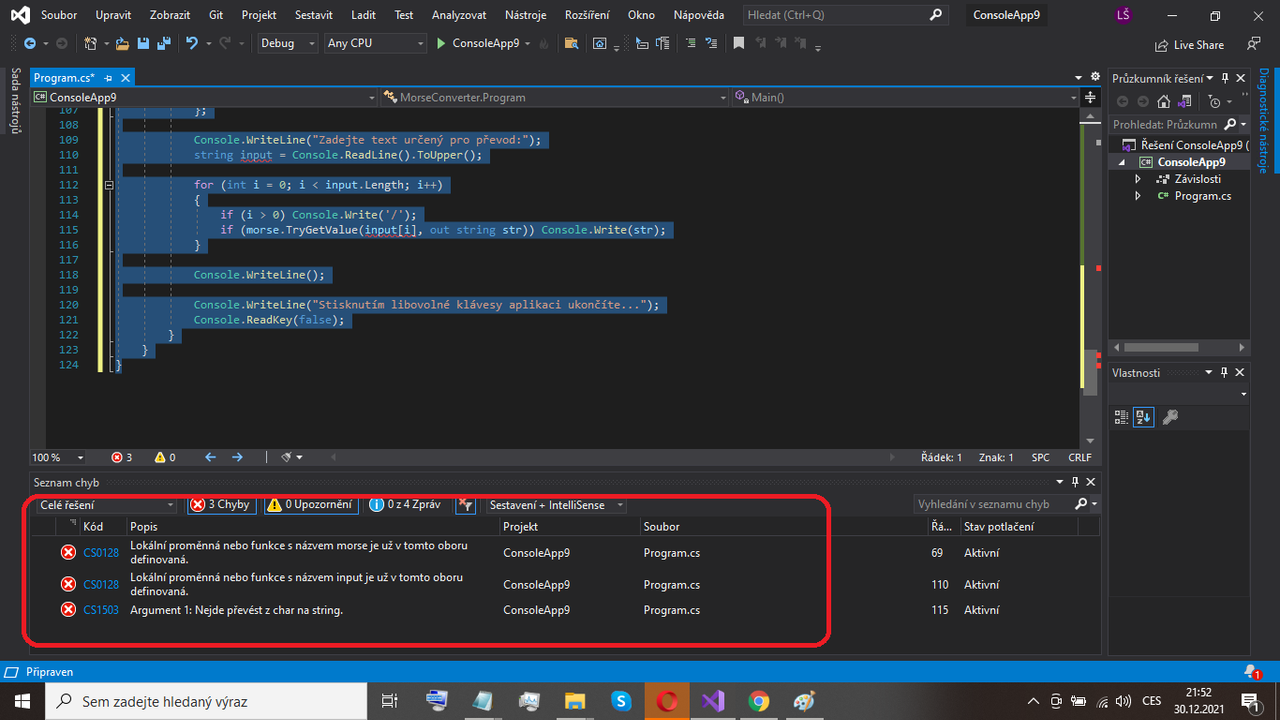Toggle the bookmark icon in the toolbar
This screenshot has height=720, width=1280.
point(738,43)
